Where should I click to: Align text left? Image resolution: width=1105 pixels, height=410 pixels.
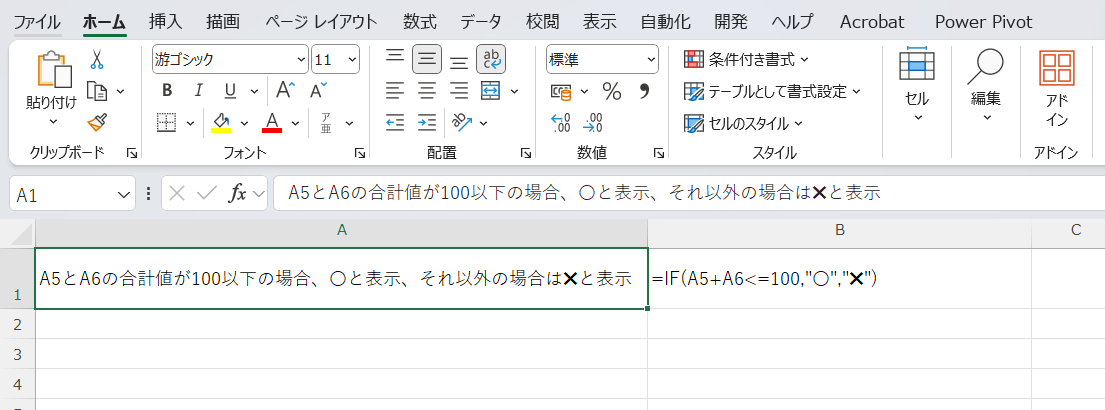395,91
